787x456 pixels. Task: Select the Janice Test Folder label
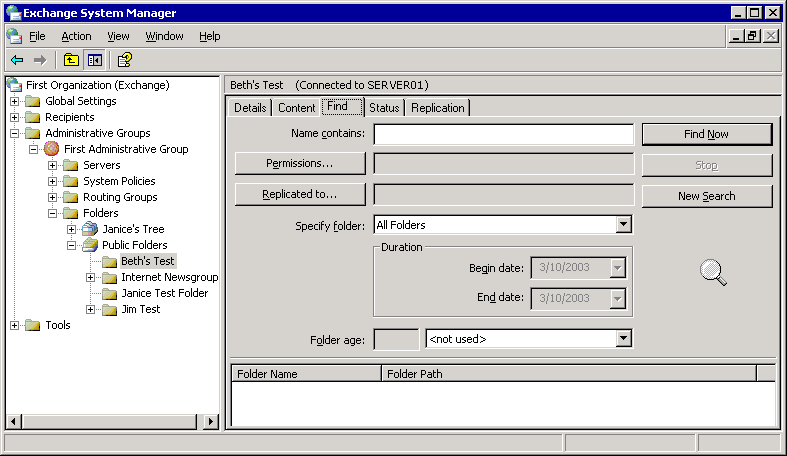[x=165, y=293]
